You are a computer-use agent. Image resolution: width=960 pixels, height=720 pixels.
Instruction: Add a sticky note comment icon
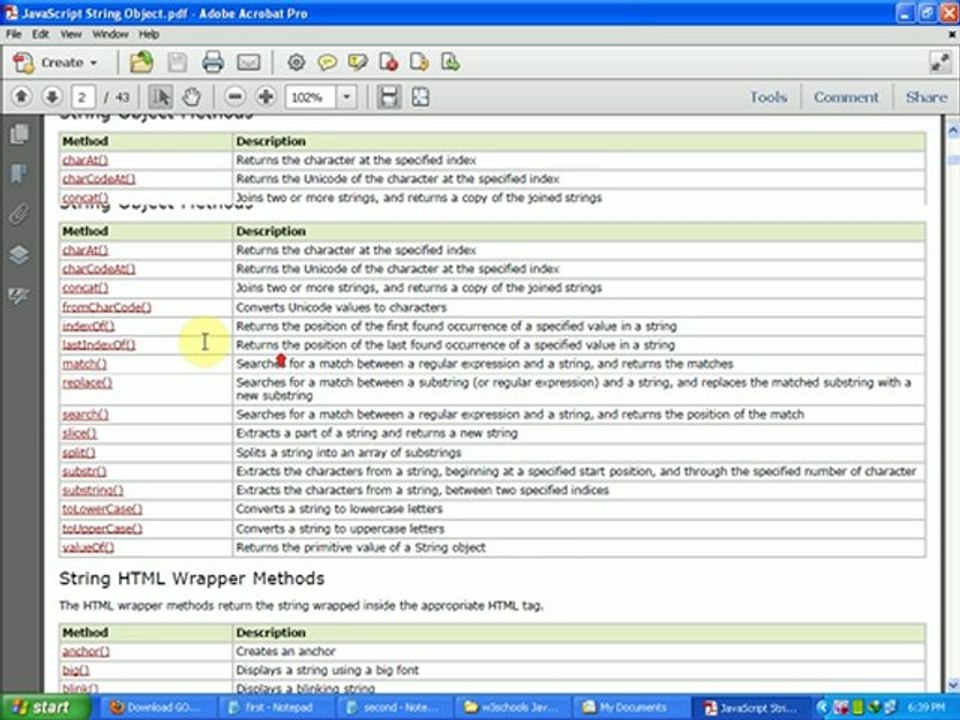tap(327, 62)
